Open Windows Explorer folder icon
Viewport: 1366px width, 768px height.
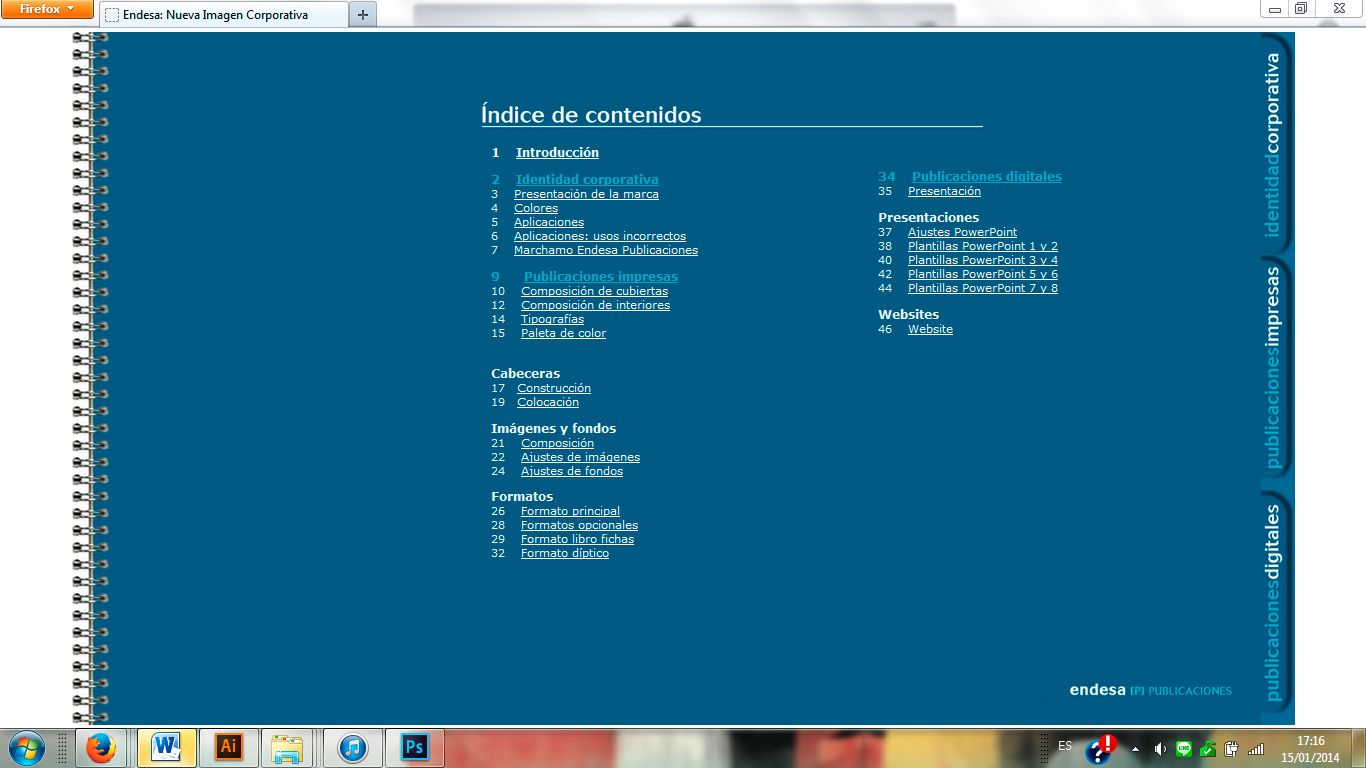click(x=288, y=748)
